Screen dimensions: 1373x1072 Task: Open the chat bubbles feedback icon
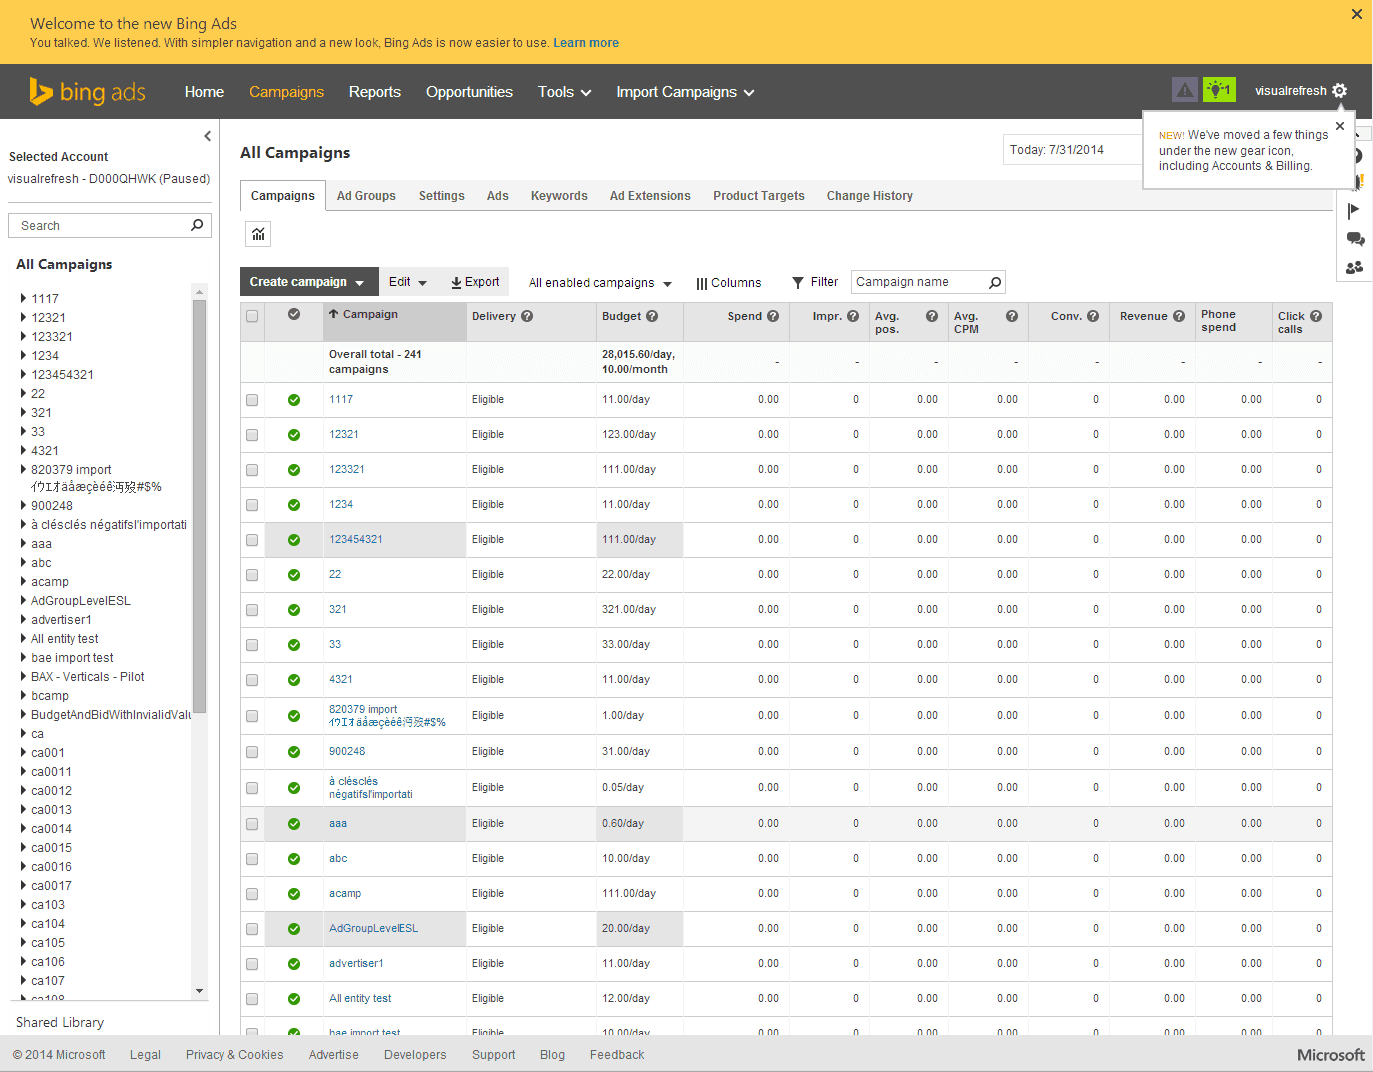tap(1355, 239)
